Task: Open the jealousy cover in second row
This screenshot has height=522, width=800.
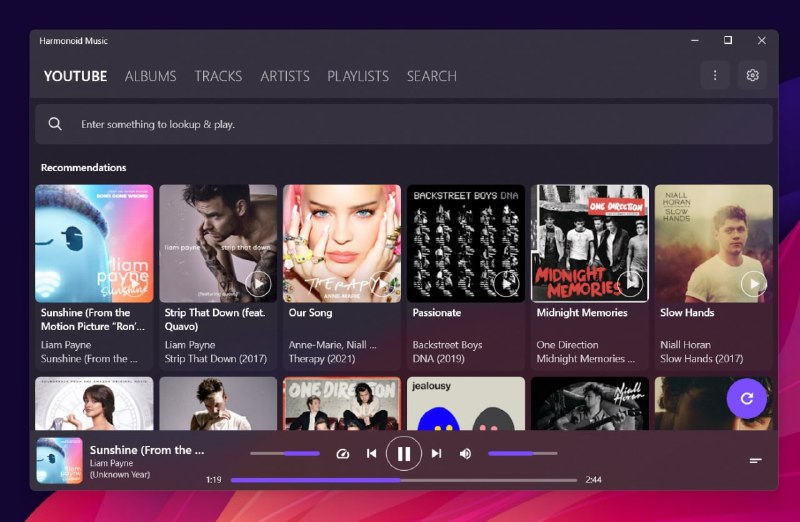Action: coord(466,404)
